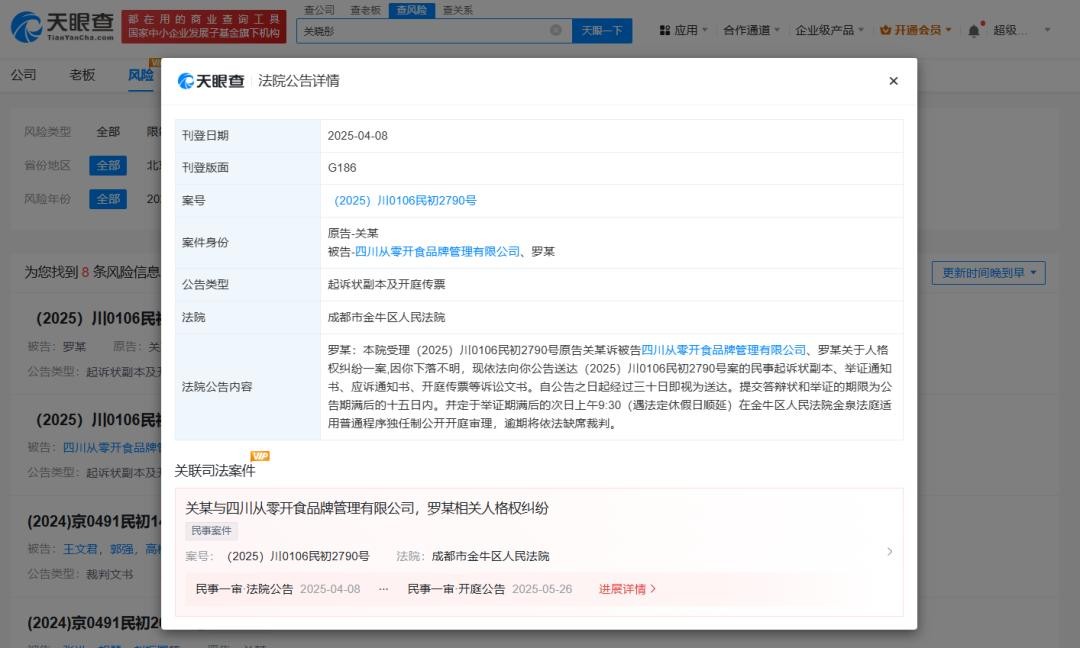Open case number link (2025)川0106民初2790号
Screen dimensions: 1080x648
click(404, 201)
